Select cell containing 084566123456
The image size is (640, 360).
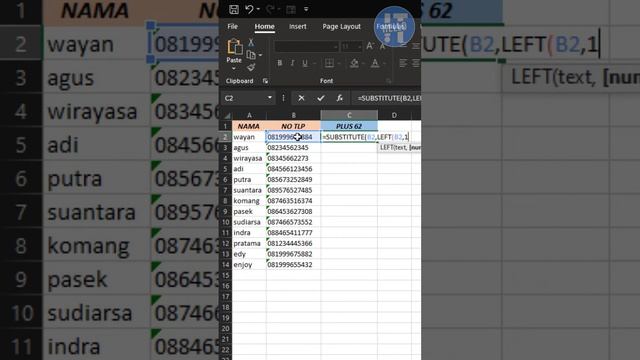293,169
